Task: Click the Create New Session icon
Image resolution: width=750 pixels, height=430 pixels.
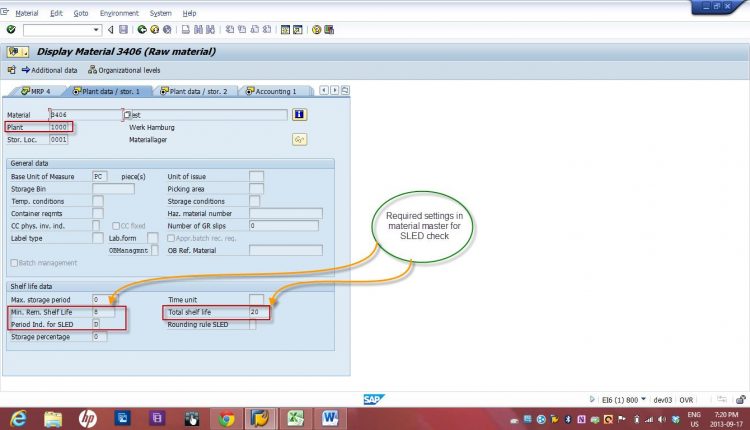Action: 286,30
